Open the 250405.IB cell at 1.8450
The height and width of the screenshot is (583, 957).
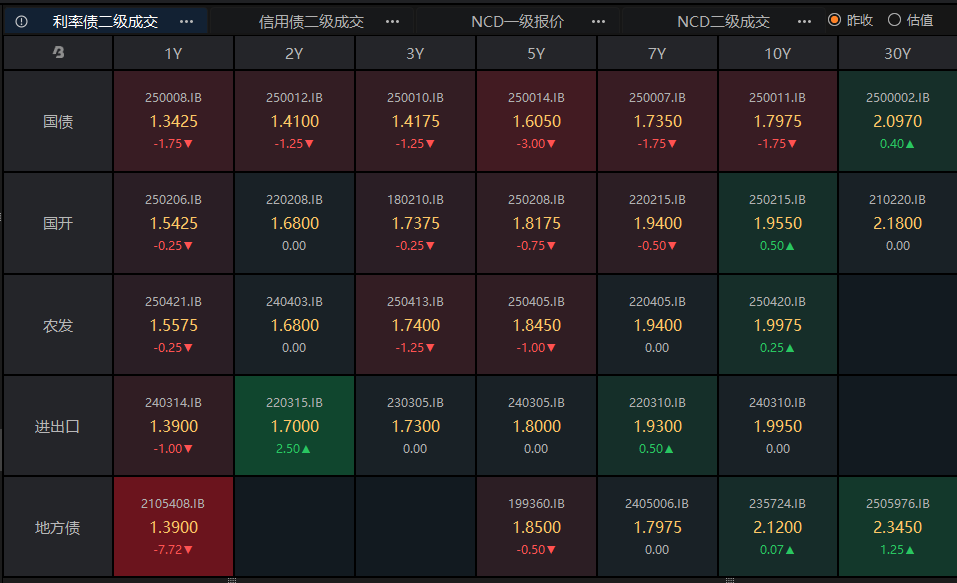tap(536, 325)
